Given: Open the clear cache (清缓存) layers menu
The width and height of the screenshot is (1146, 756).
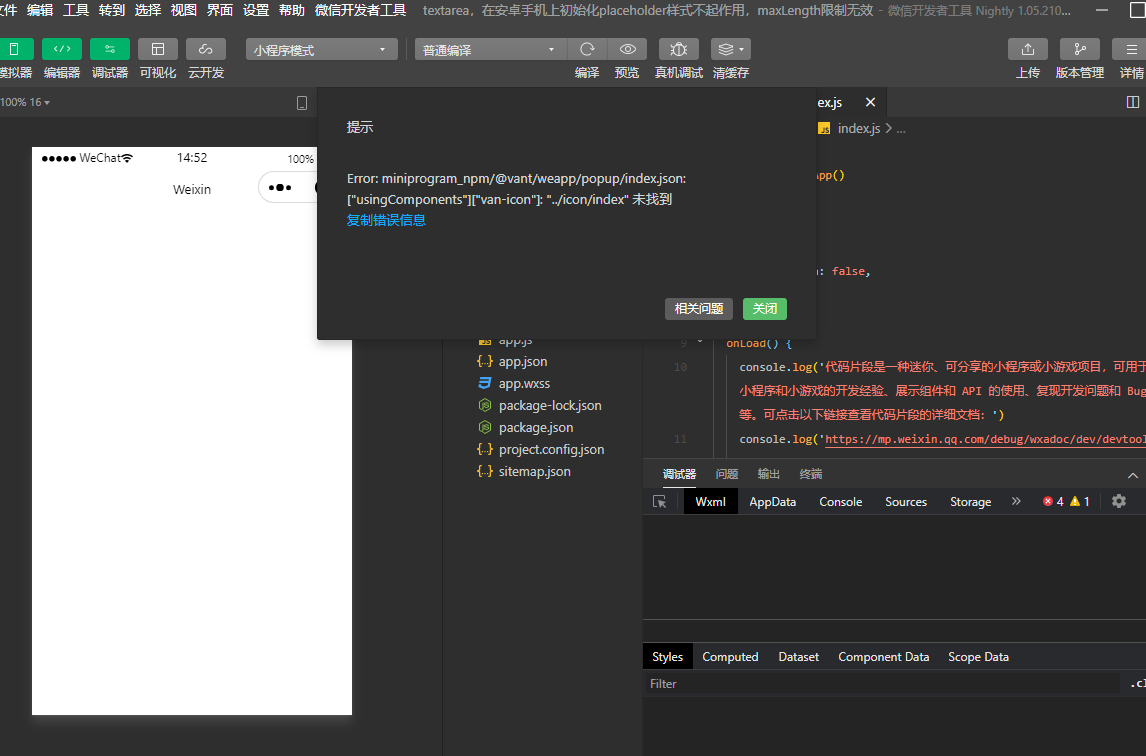Looking at the screenshot, I should tap(730, 49).
